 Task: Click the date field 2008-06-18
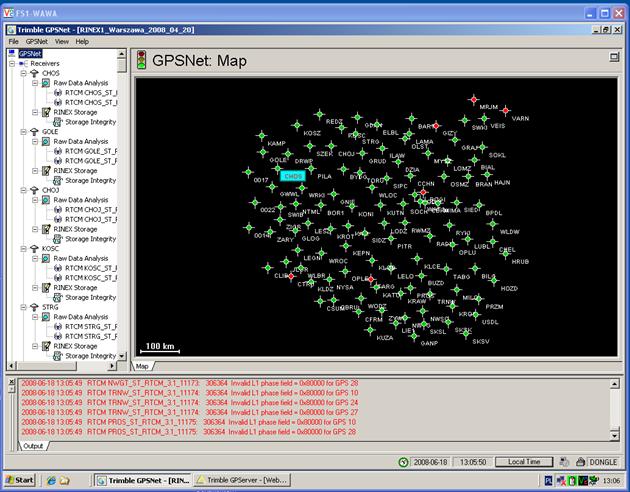[430, 462]
